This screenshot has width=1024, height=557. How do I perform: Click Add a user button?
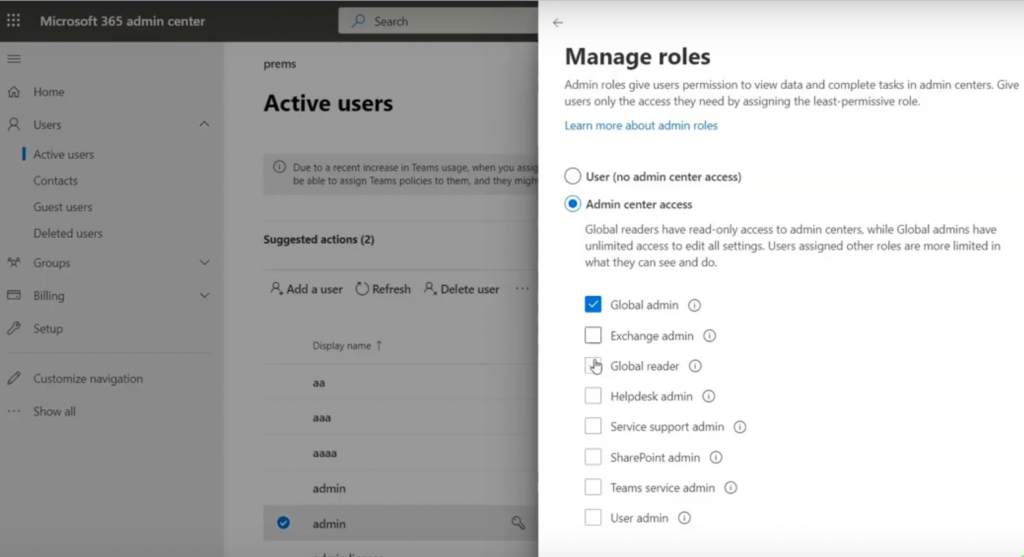(306, 289)
